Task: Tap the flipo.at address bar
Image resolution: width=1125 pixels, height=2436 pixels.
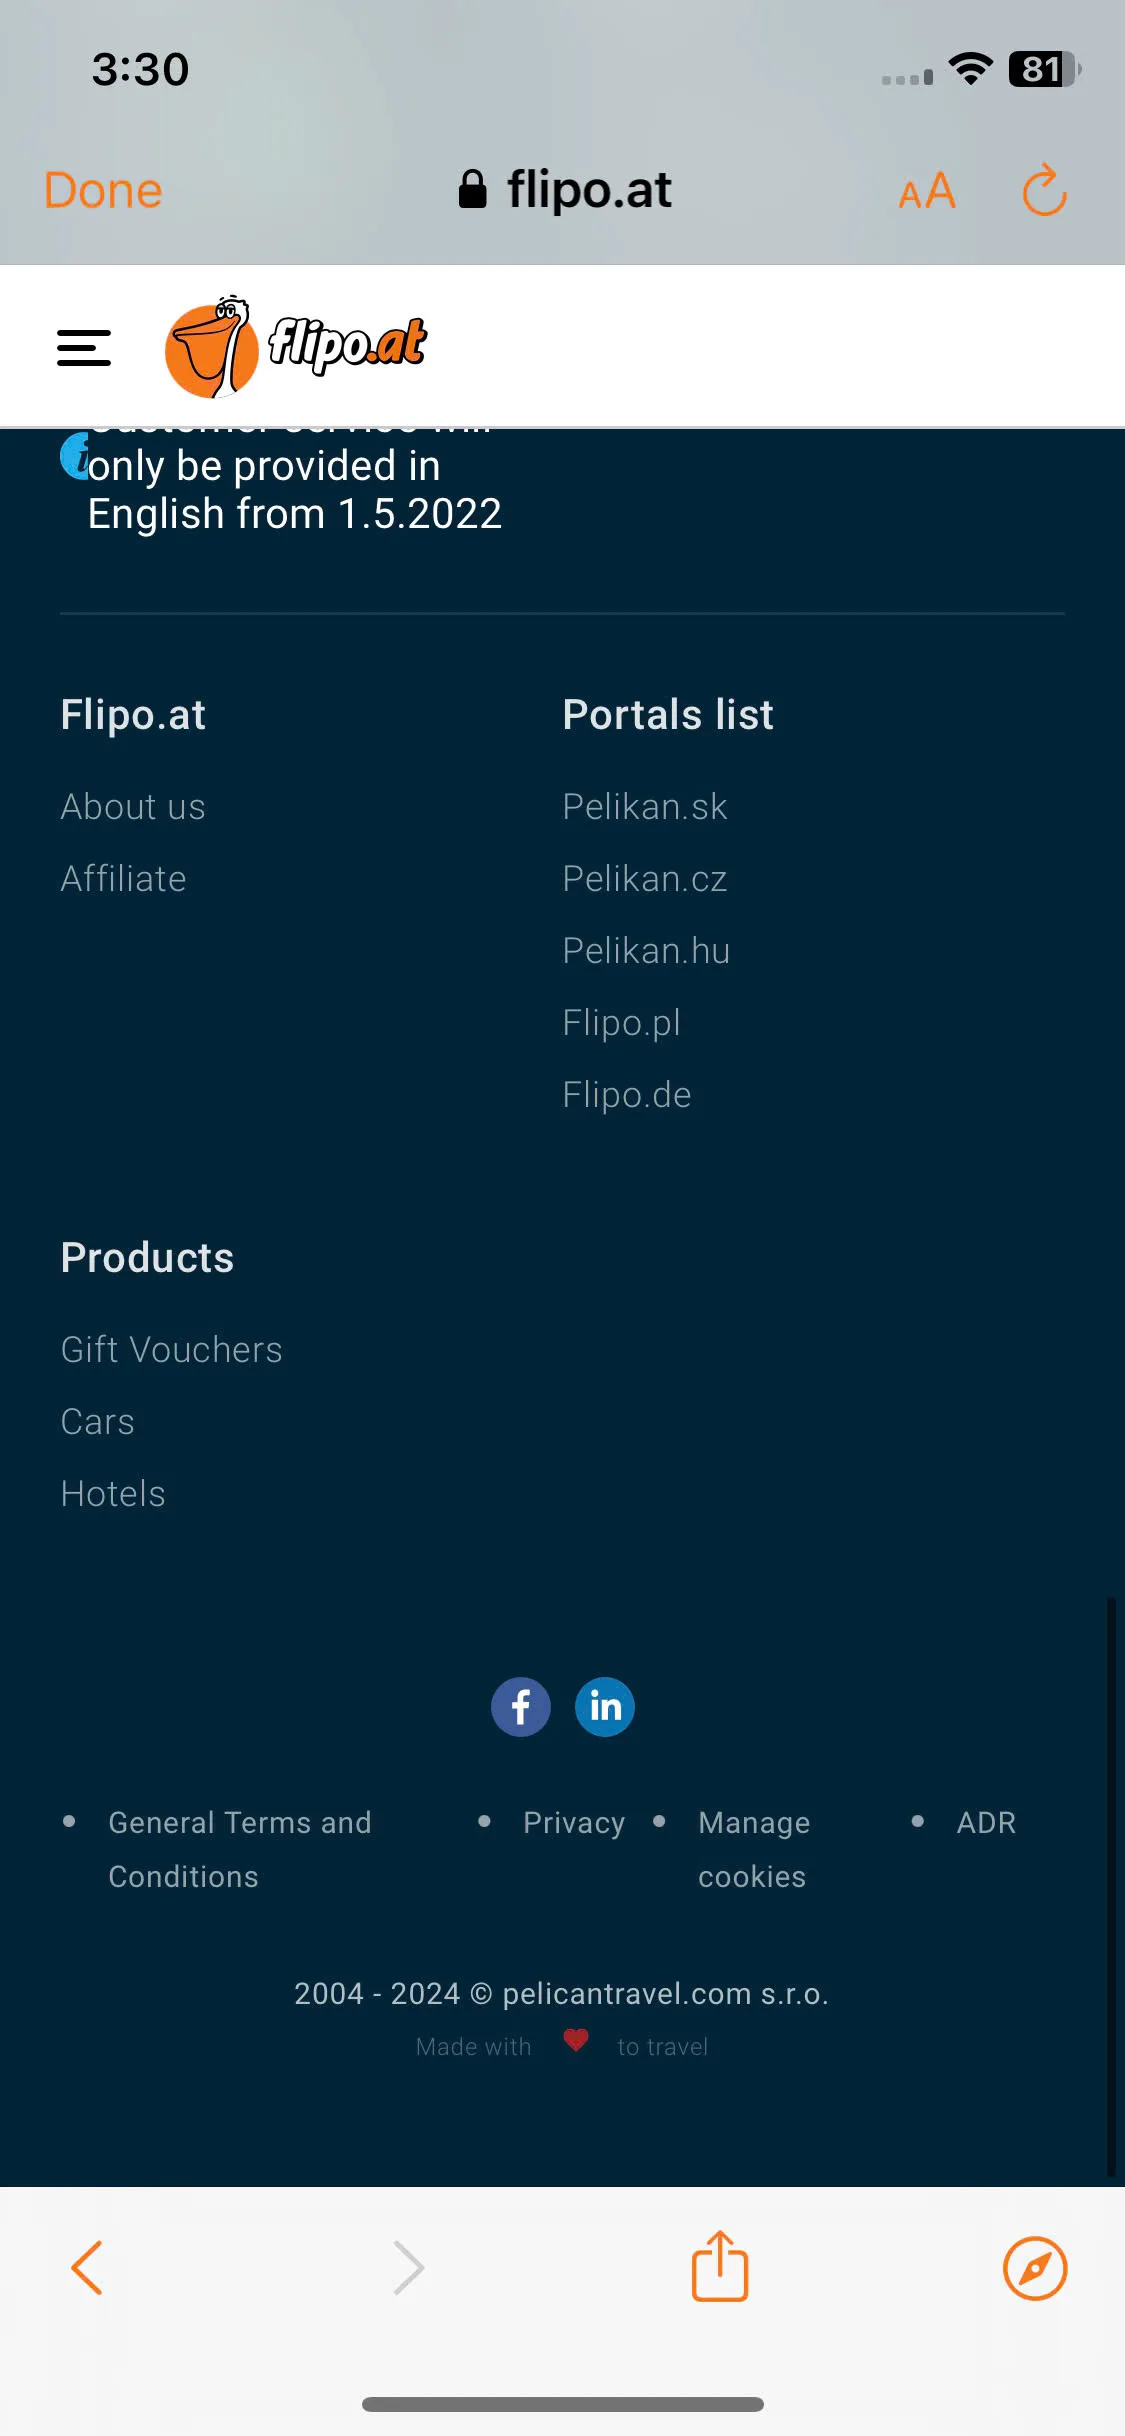Action: pyautogui.click(x=565, y=190)
